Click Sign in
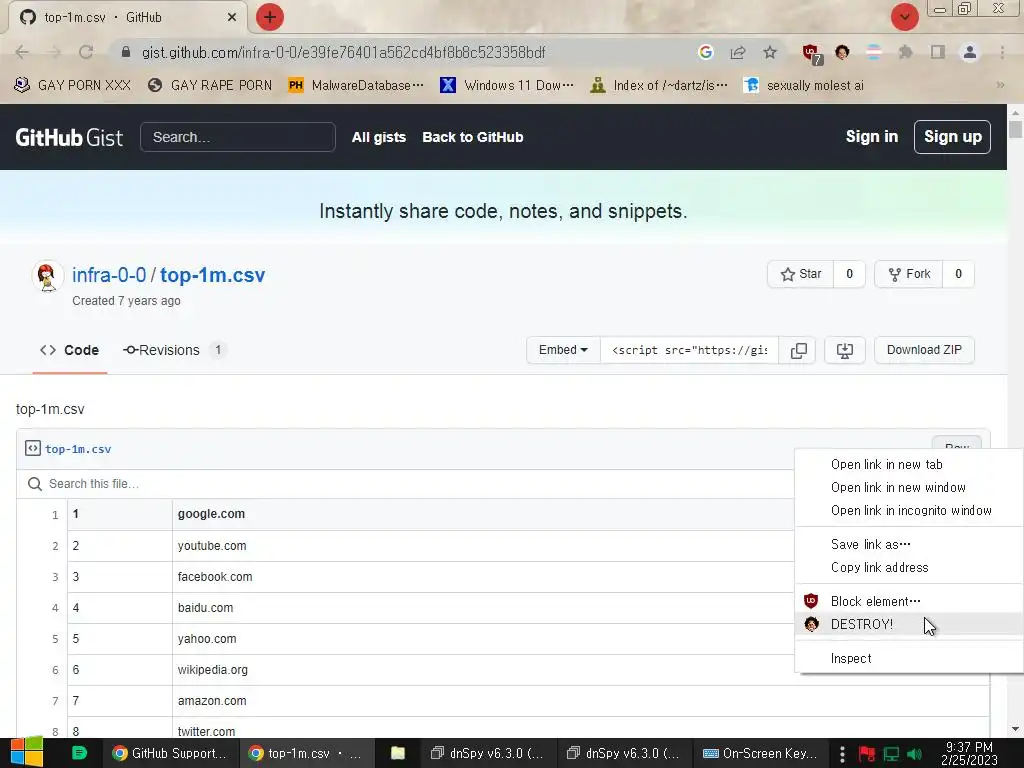The image size is (1024, 768). coord(872,136)
